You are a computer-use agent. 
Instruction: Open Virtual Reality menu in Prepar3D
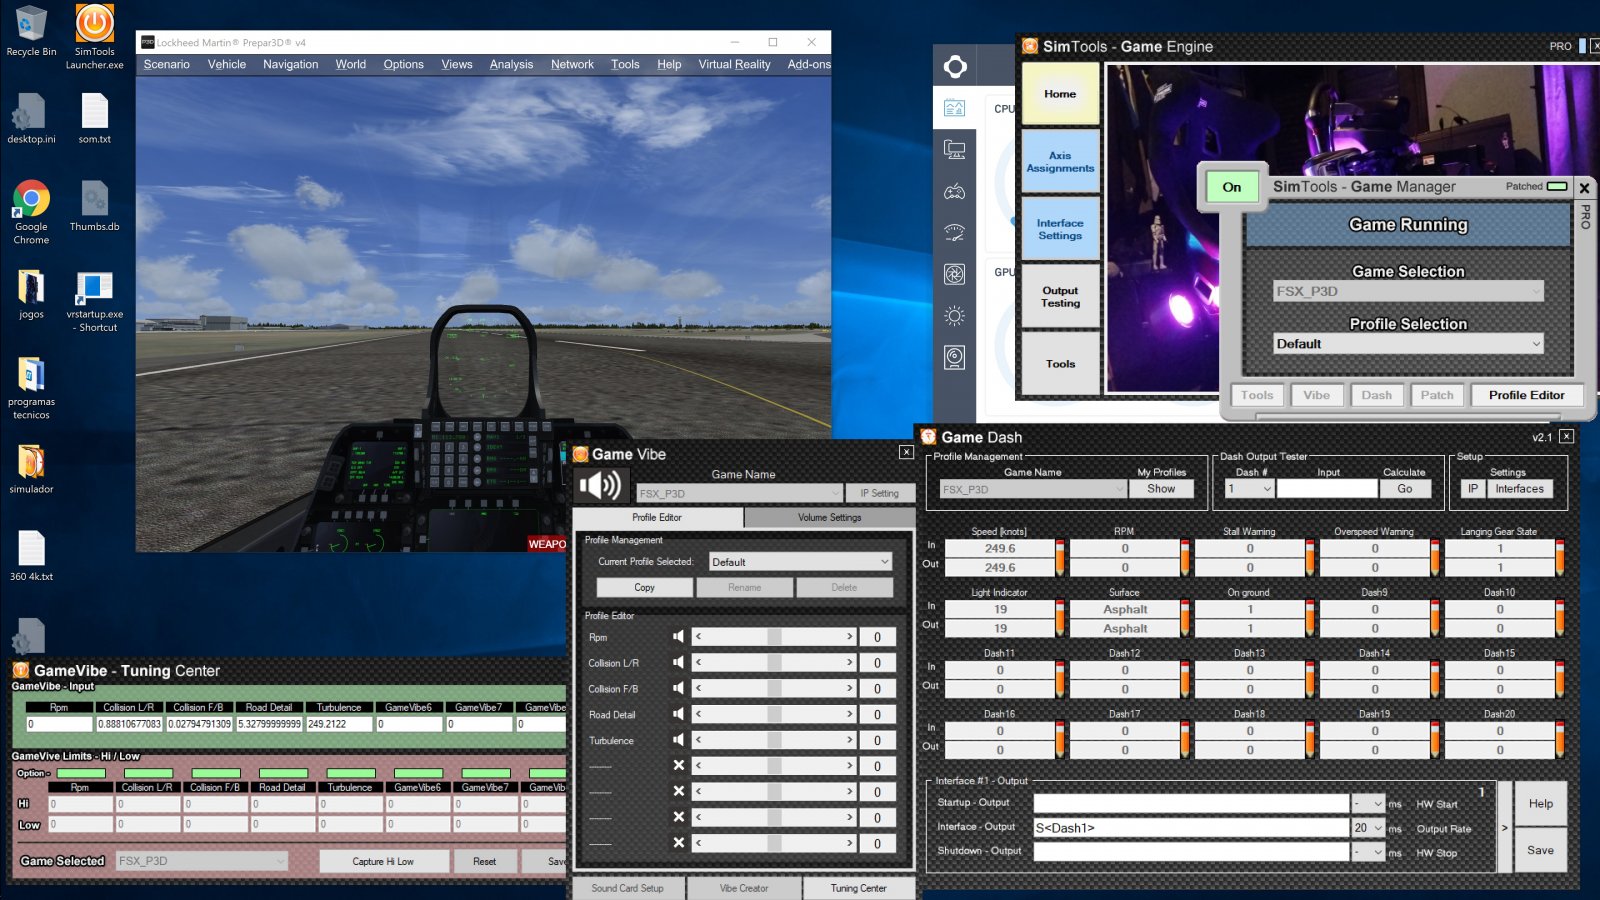click(x=734, y=64)
